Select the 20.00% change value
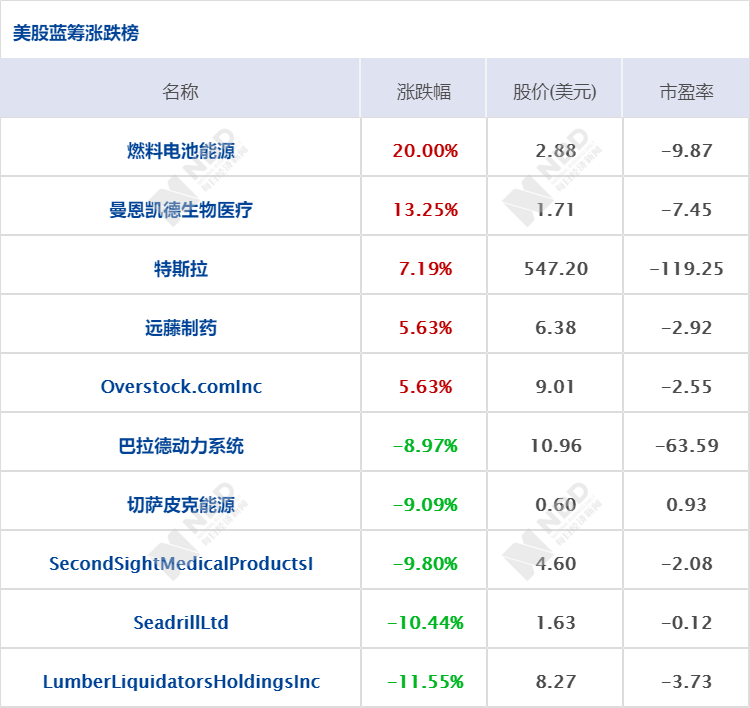 (x=425, y=151)
